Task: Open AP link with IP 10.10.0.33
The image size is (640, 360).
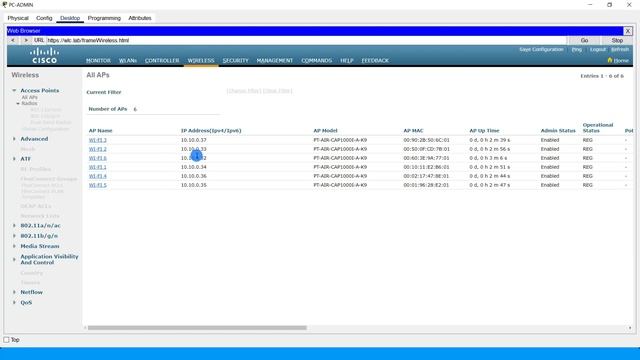Action: [x=98, y=149]
